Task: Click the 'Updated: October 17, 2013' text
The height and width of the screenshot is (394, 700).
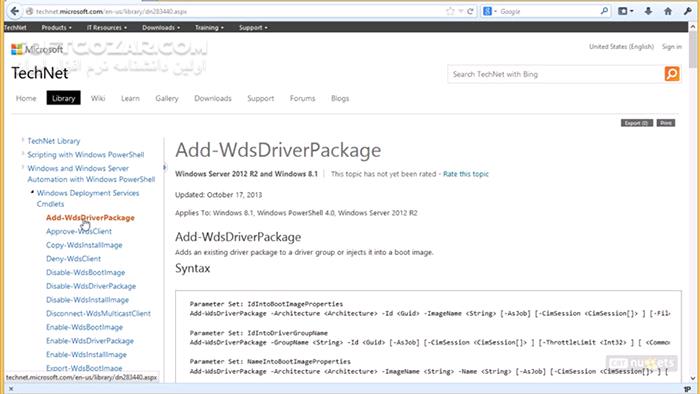Action: [x=218, y=195]
